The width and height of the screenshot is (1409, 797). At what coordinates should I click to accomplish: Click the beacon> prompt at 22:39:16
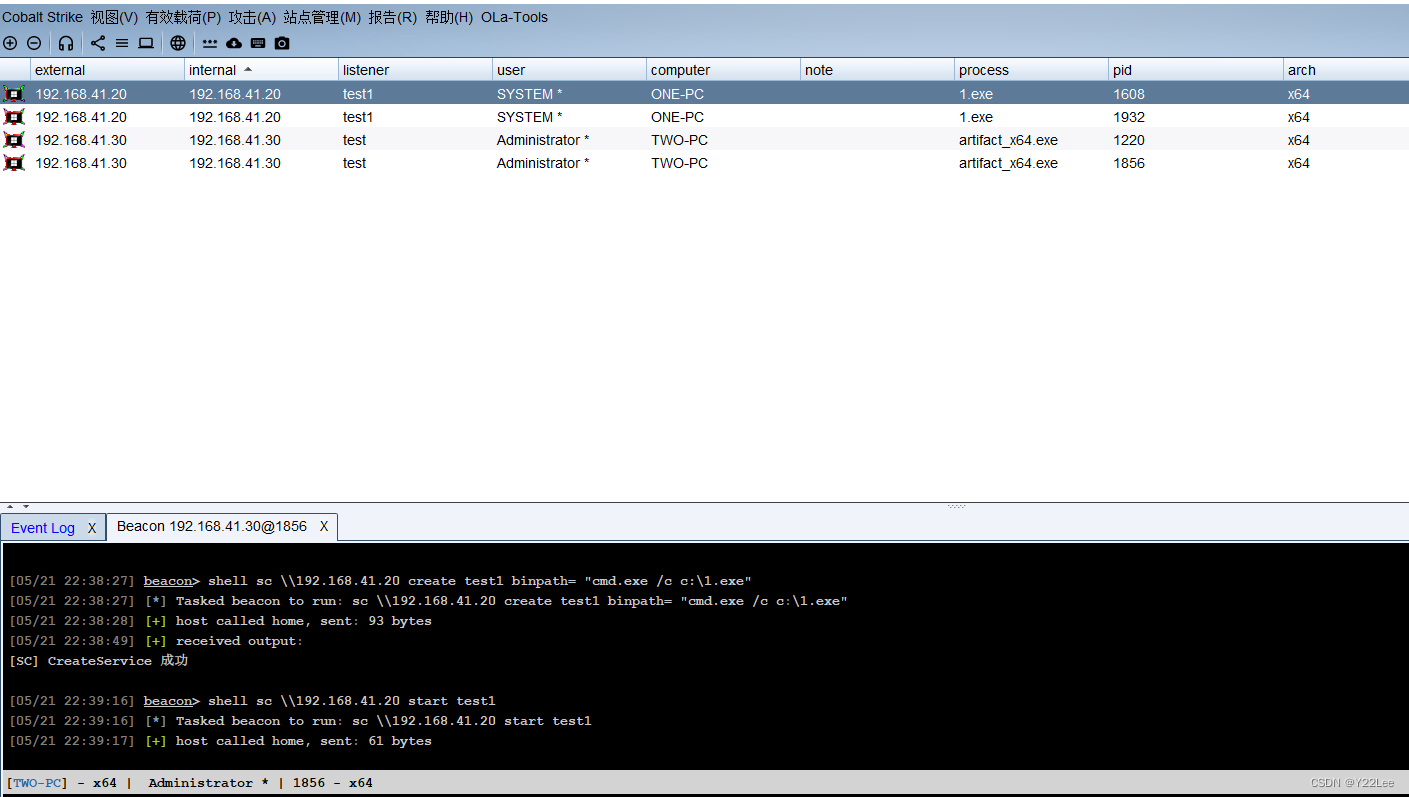point(172,701)
